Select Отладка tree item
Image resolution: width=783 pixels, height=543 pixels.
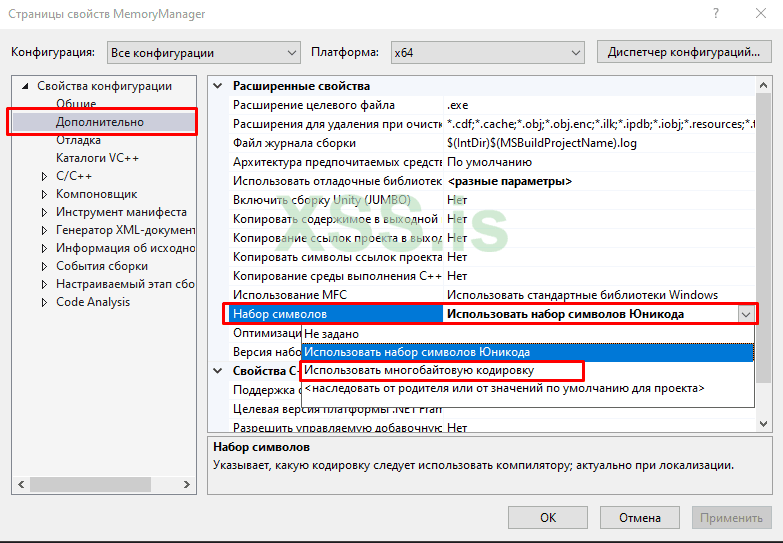78,140
